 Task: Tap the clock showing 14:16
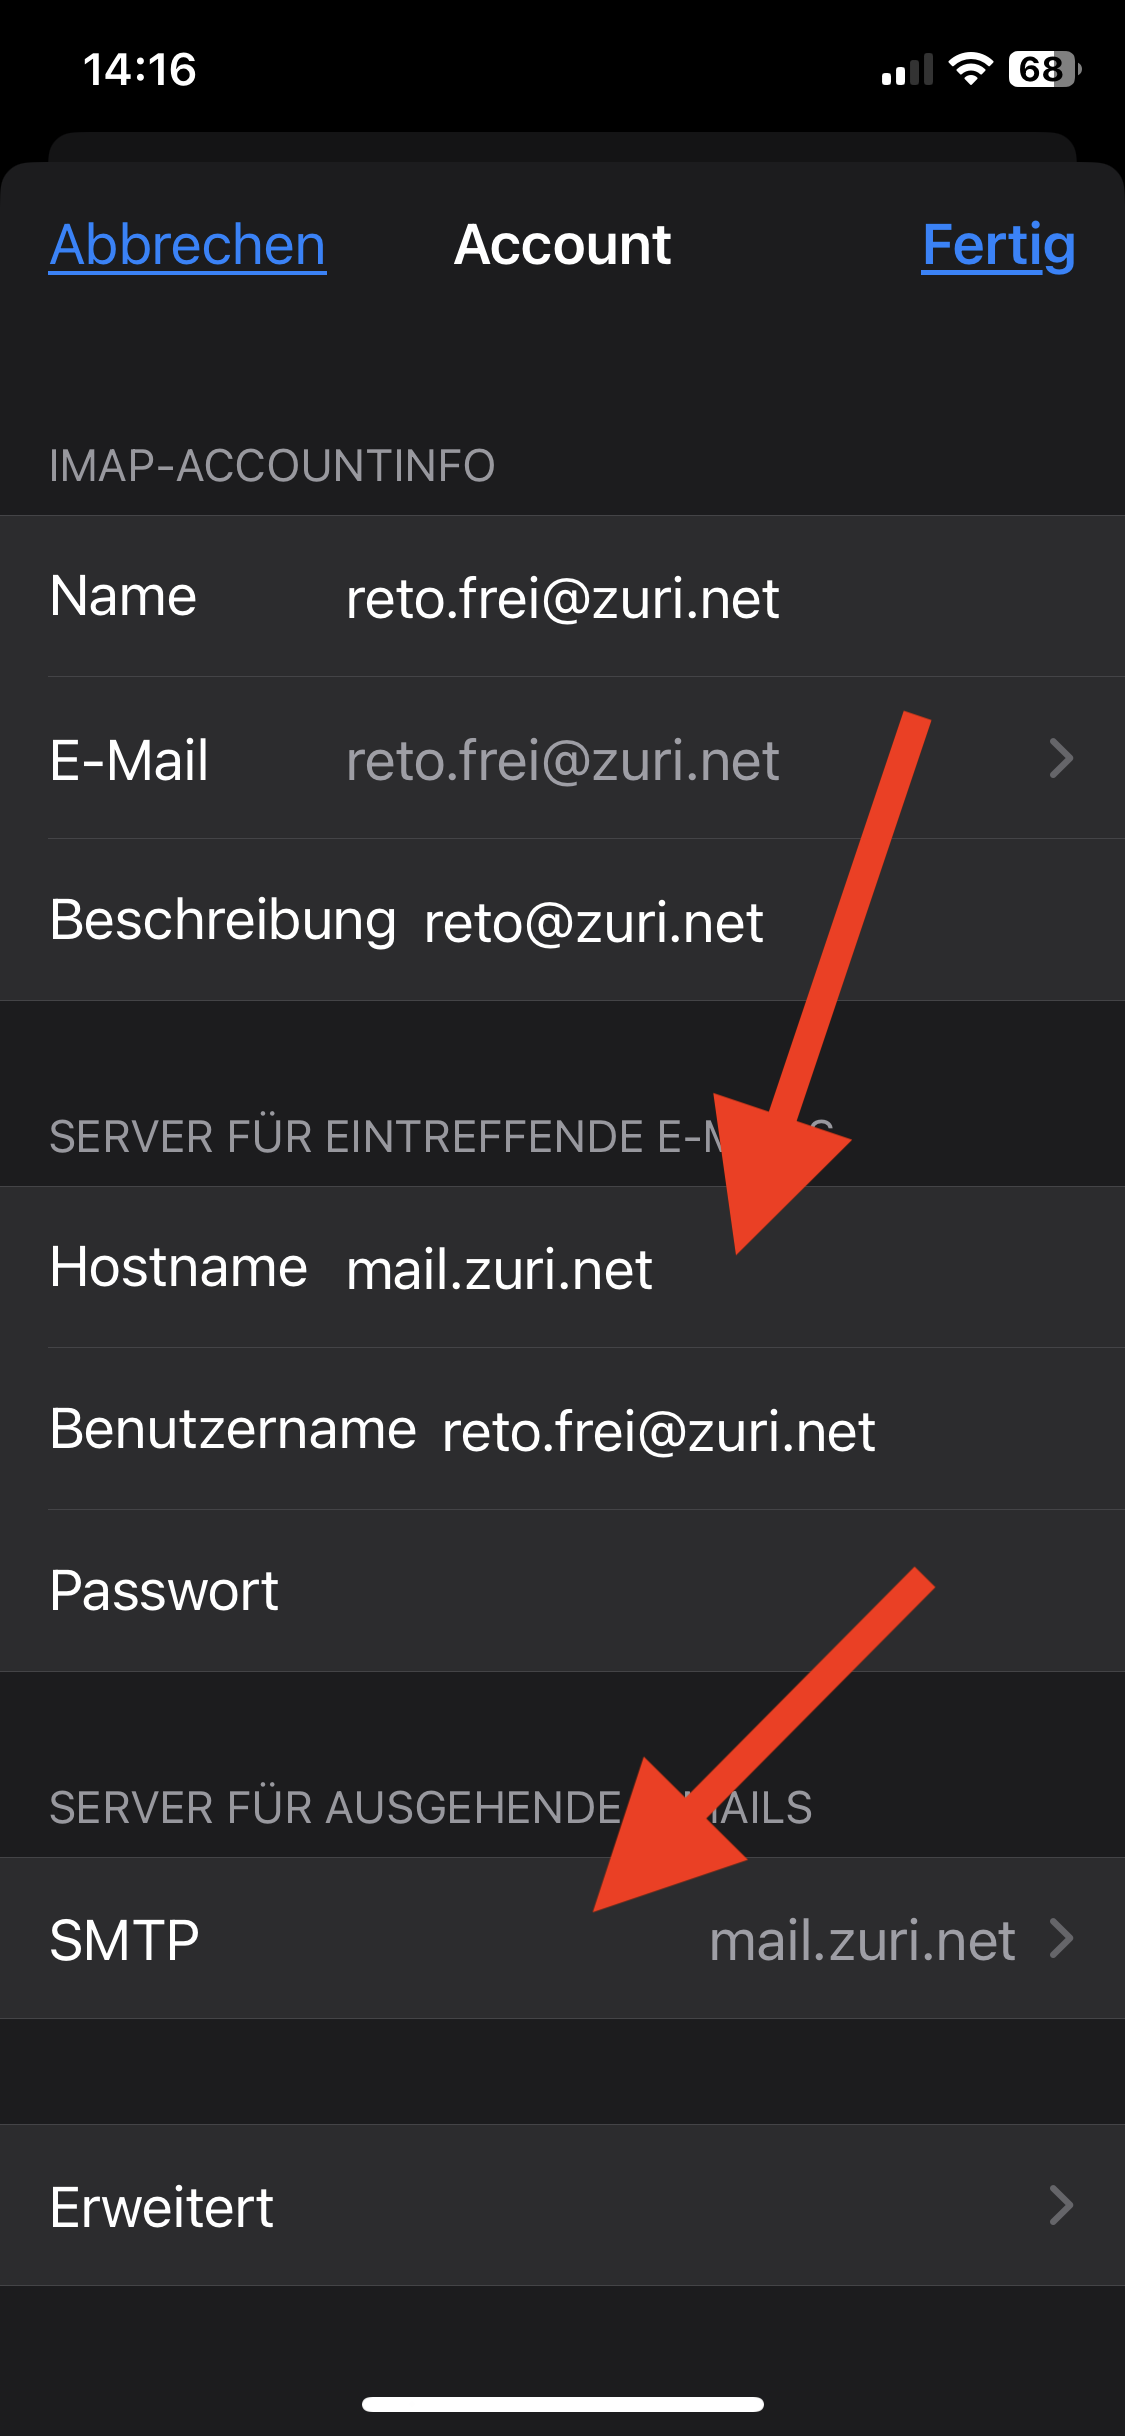[140, 70]
